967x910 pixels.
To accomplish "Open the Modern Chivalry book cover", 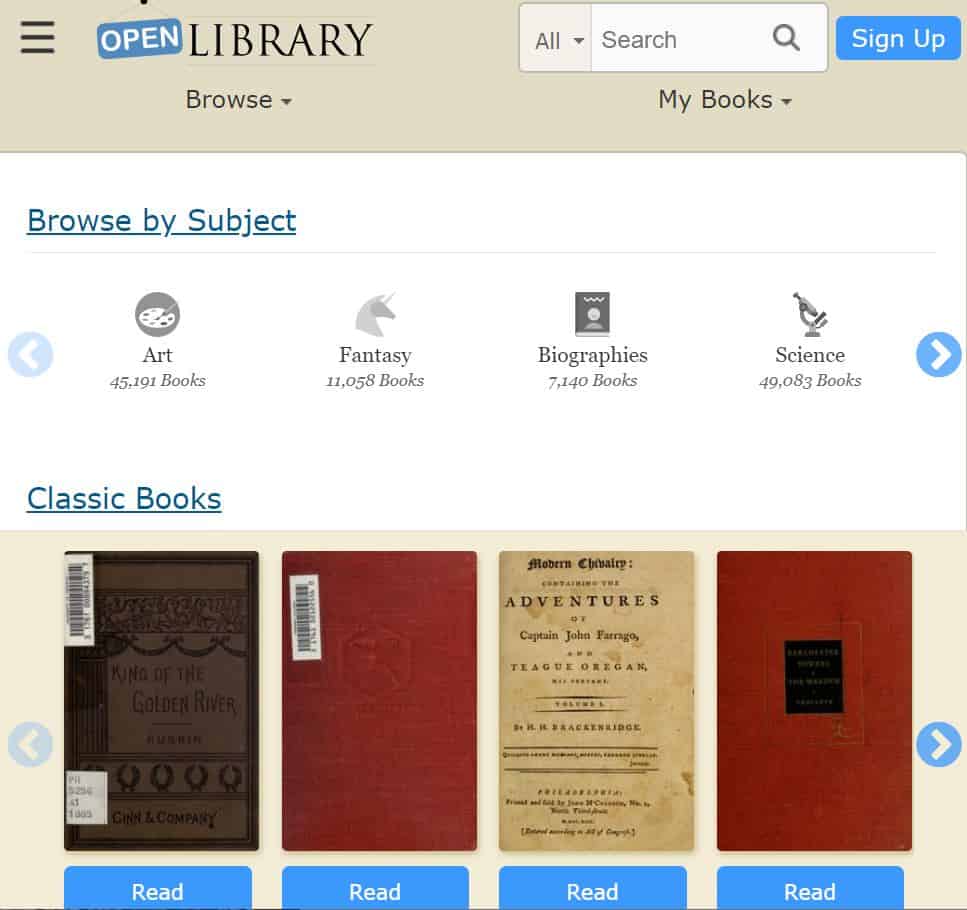I will click(x=596, y=701).
